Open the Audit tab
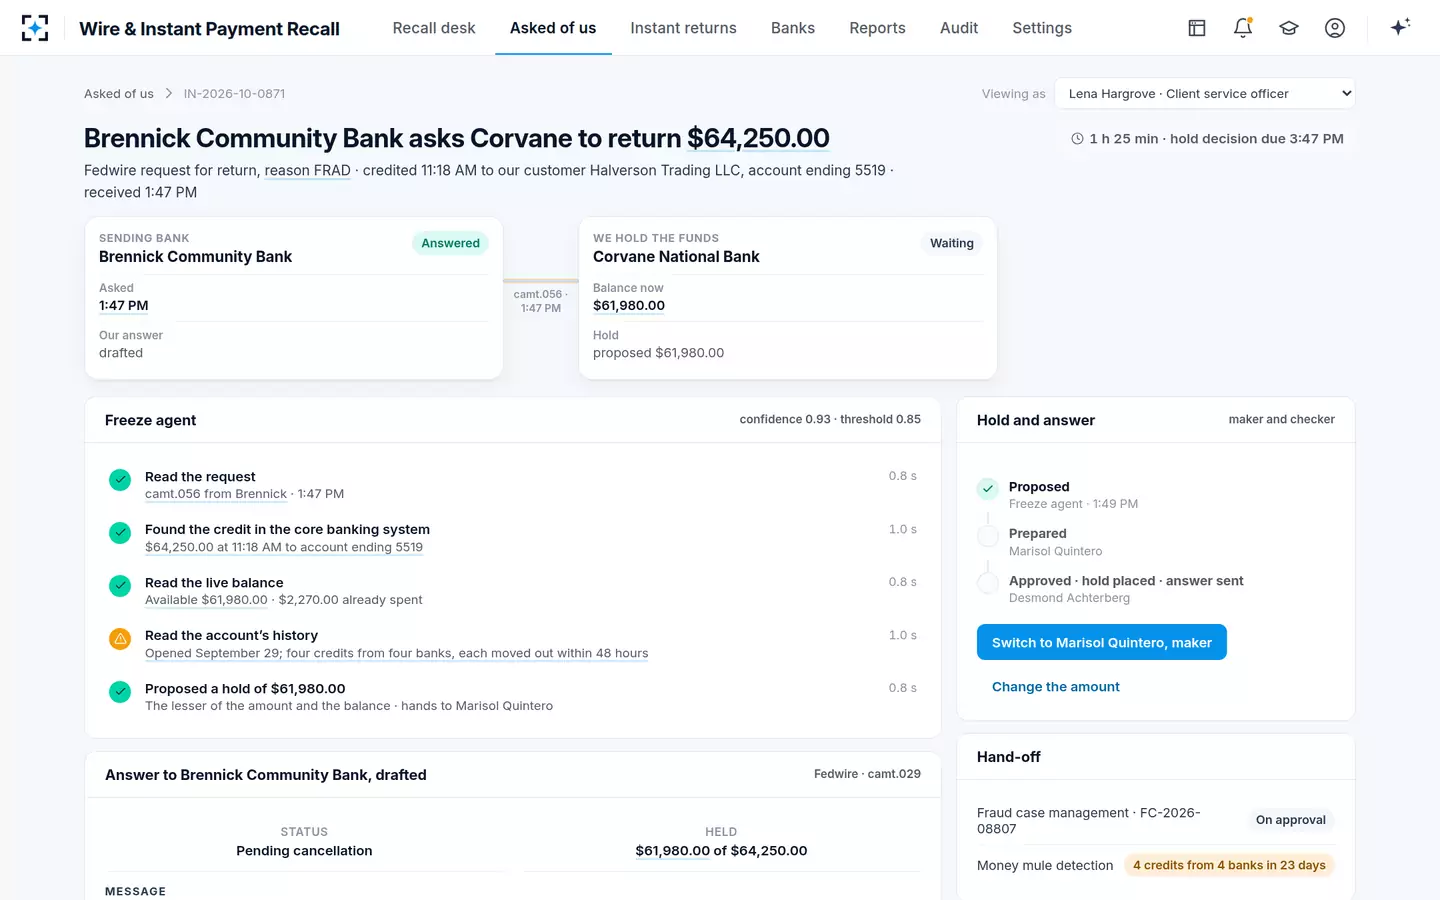The width and height of the screenshot is (1440, 900). point(959,28)
